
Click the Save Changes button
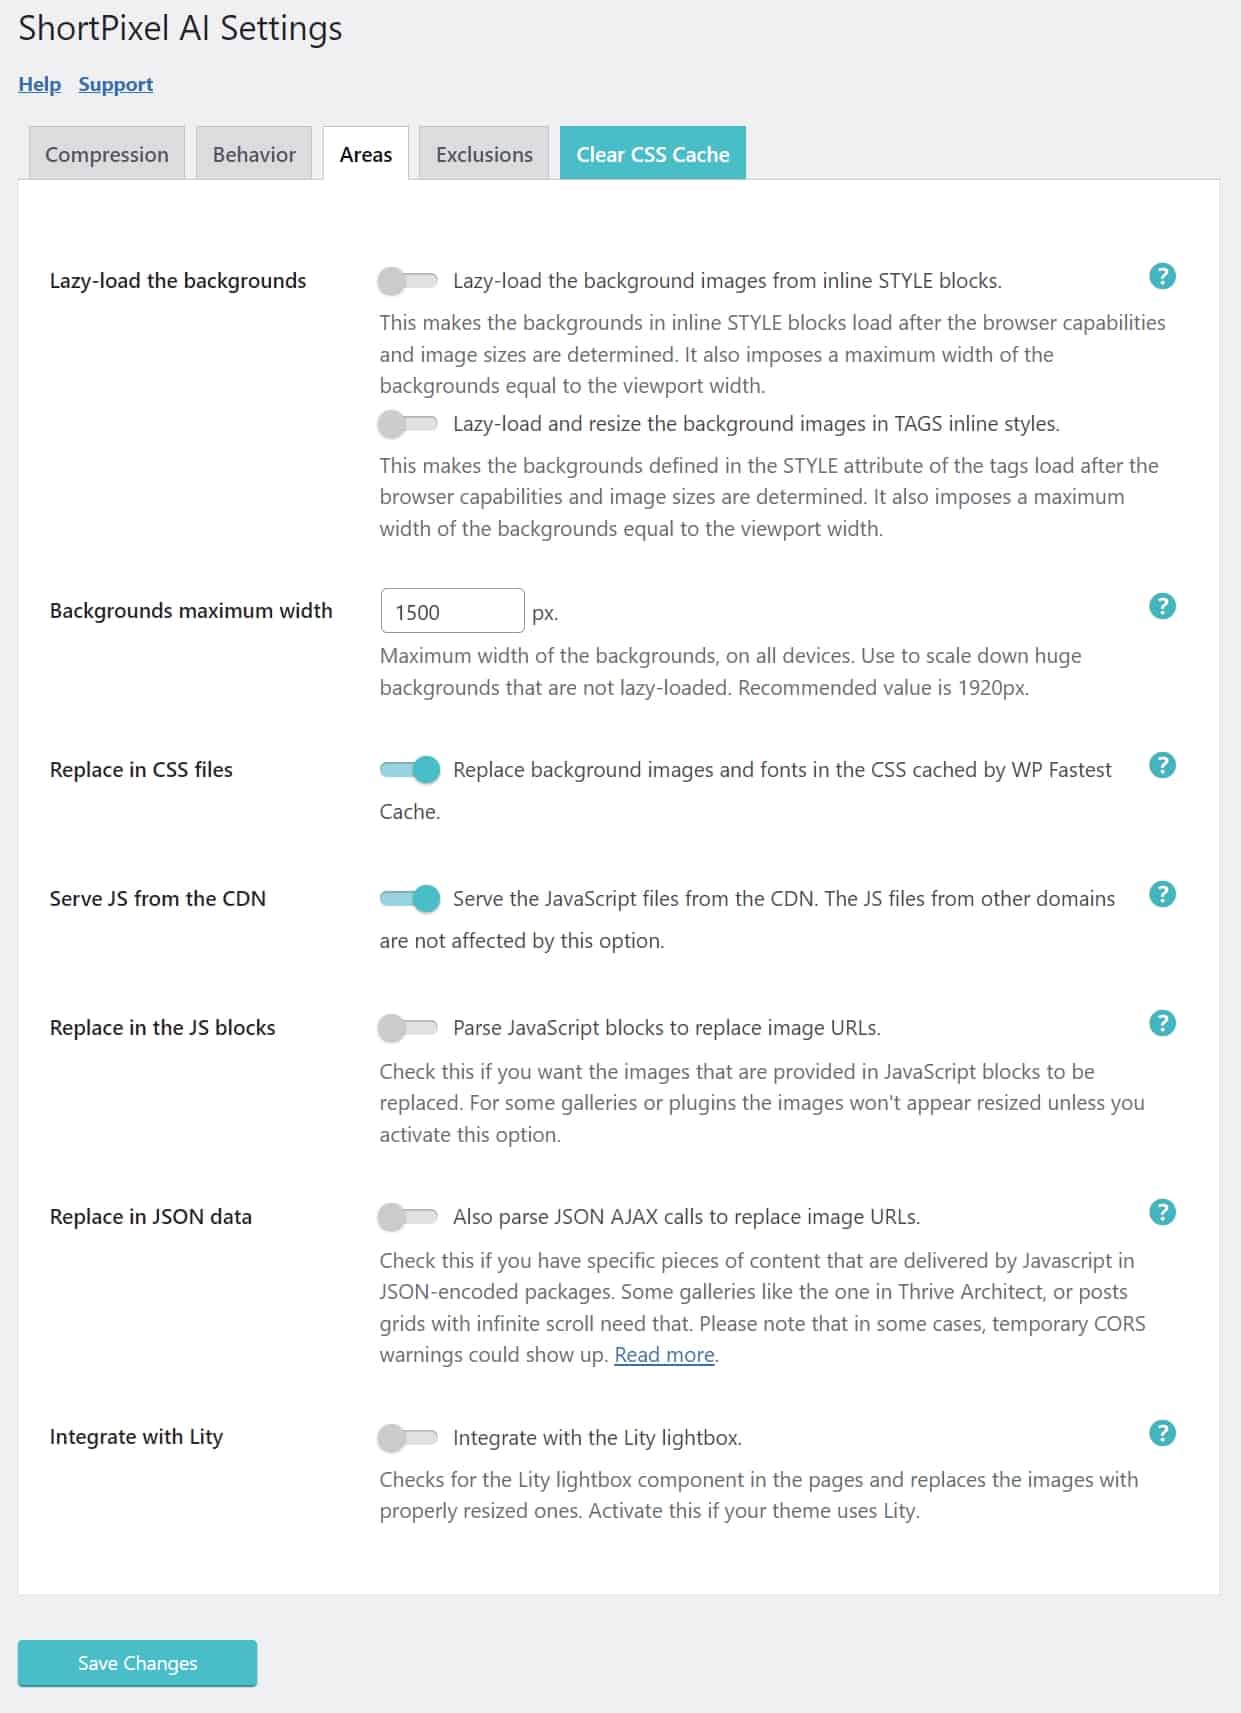[x=138, y=1663]
